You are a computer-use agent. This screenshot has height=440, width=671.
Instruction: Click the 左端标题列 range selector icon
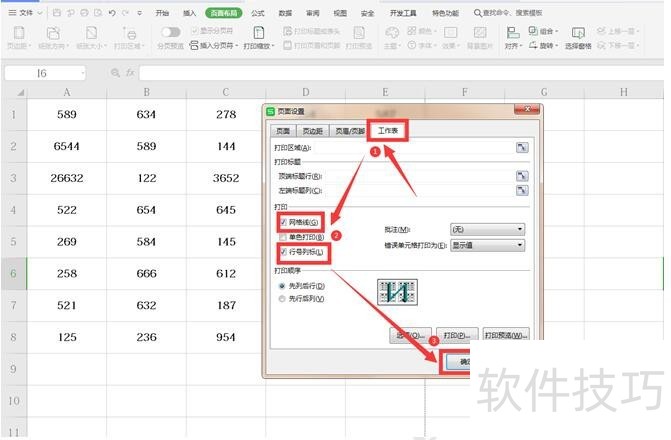(522, 190)
